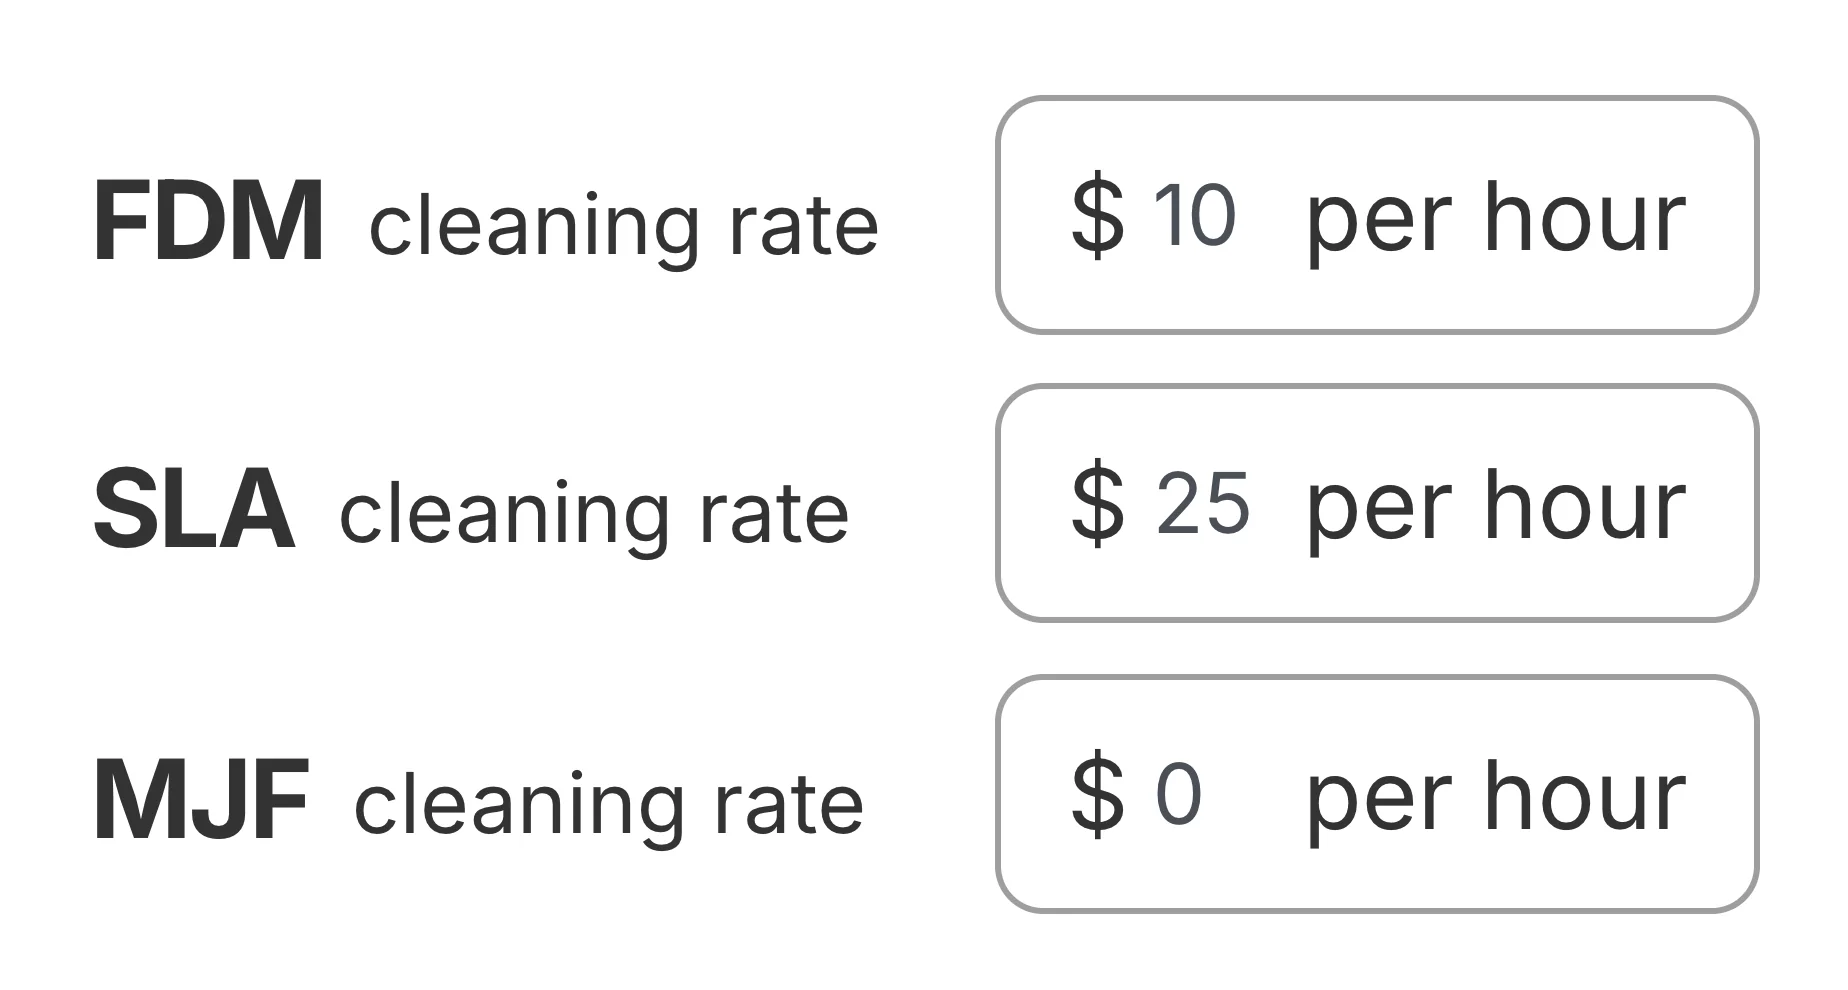
Task: Select the value 10 in FDM field
Action: (x=1194, y=215)
